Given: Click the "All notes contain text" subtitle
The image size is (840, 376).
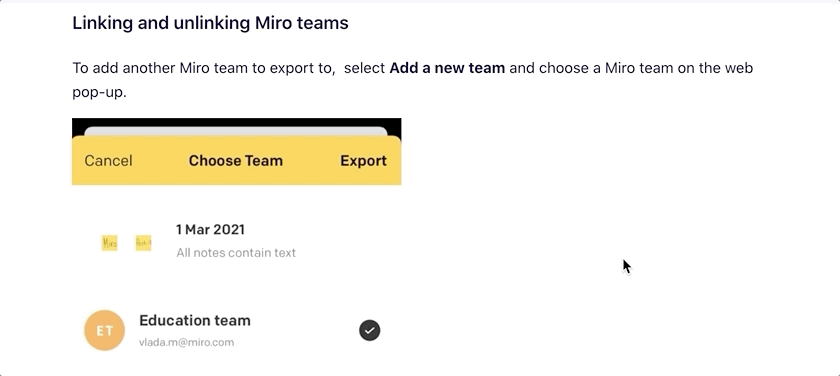Looking at the screenshot, I should point(236,253).
